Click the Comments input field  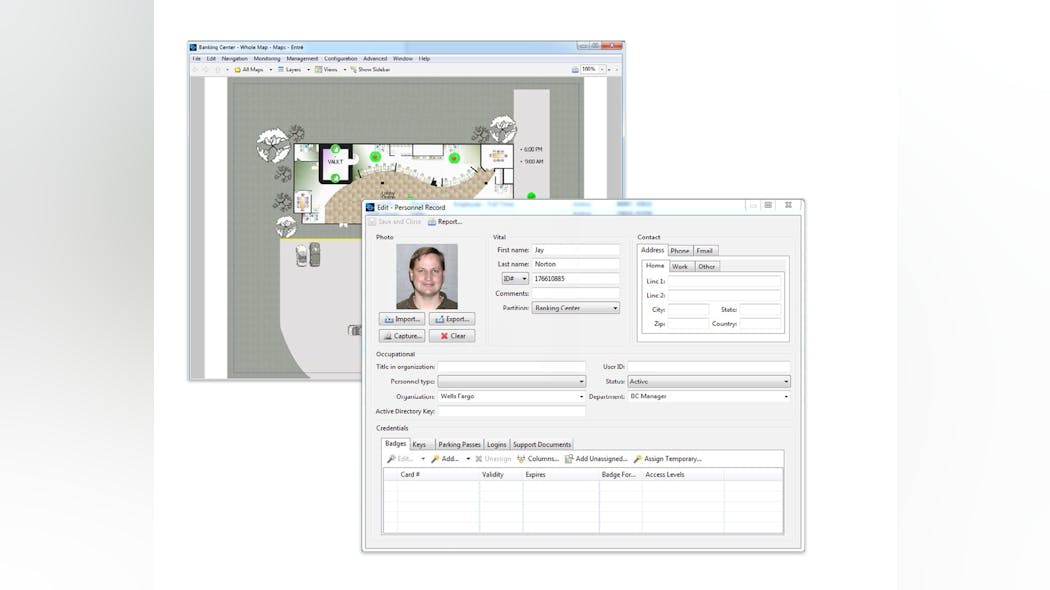pyautogui.click(x=575, y=294)
